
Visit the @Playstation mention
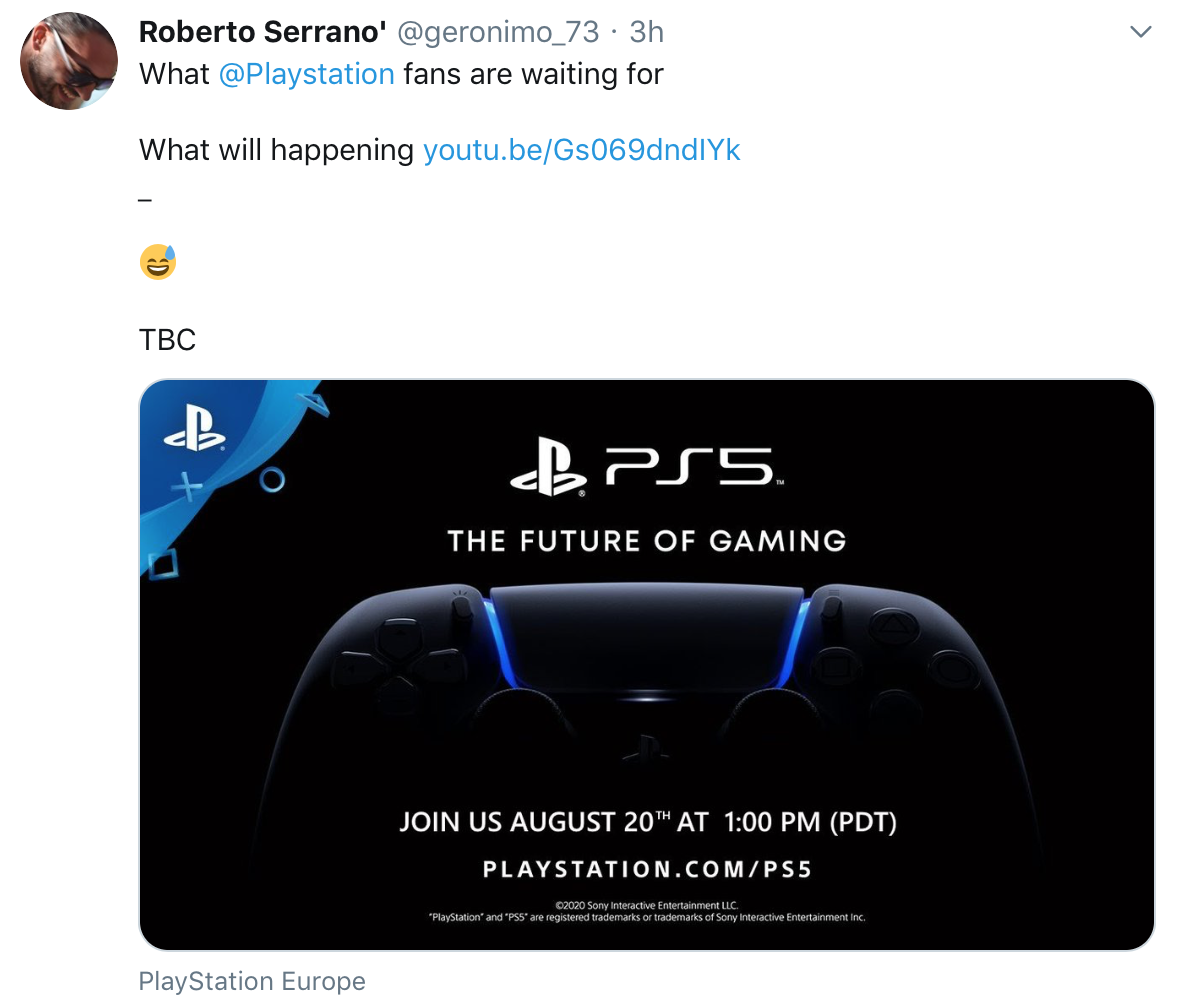[x=306, y=74]
